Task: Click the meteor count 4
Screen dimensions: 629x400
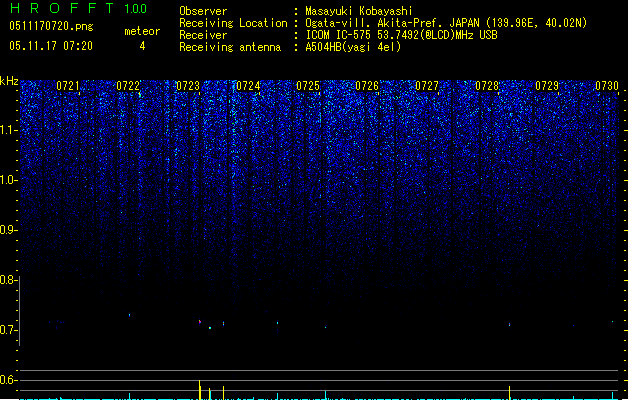Action: click(142, 46)
